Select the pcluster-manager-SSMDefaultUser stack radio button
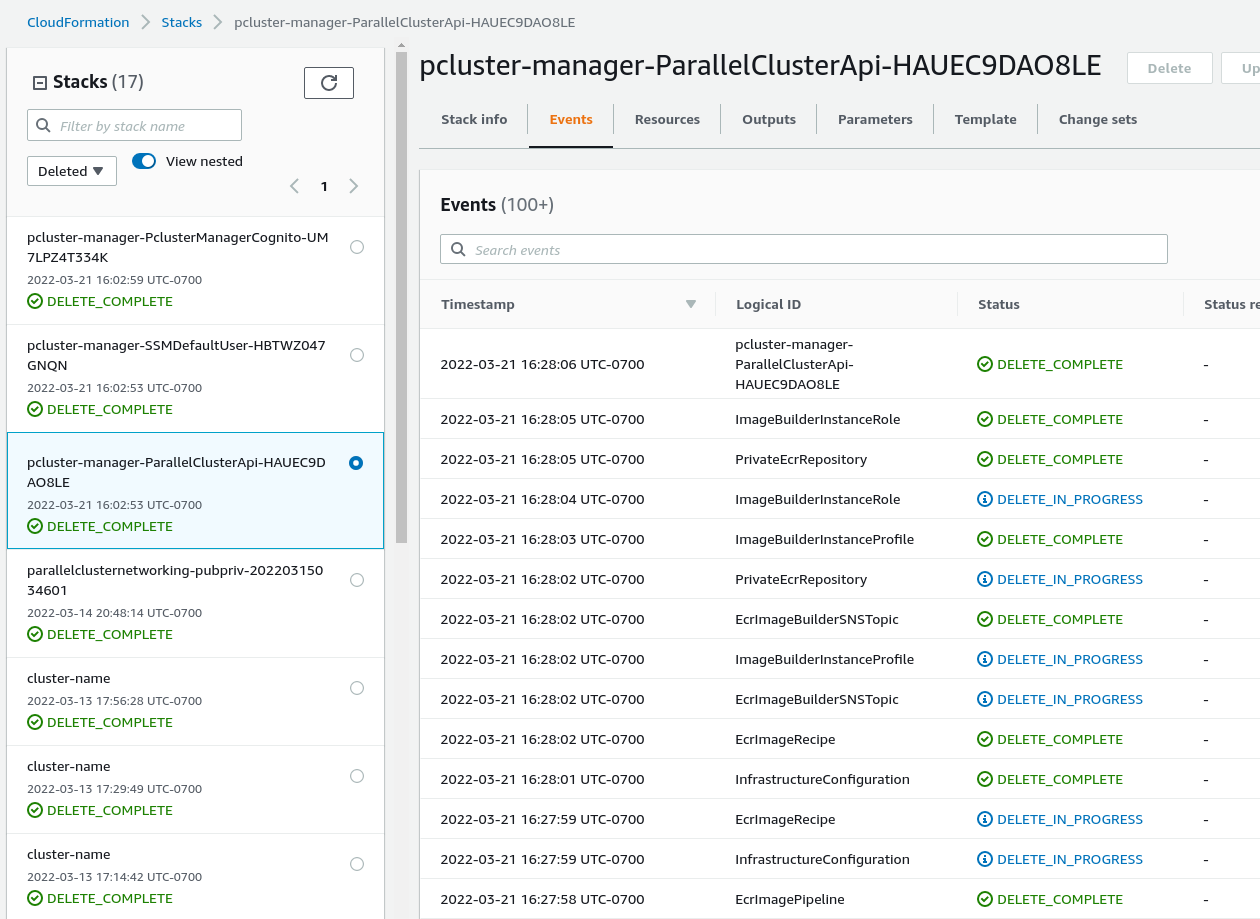The image size is (1260, 919). pyautogui.click(x=356, y=355)
